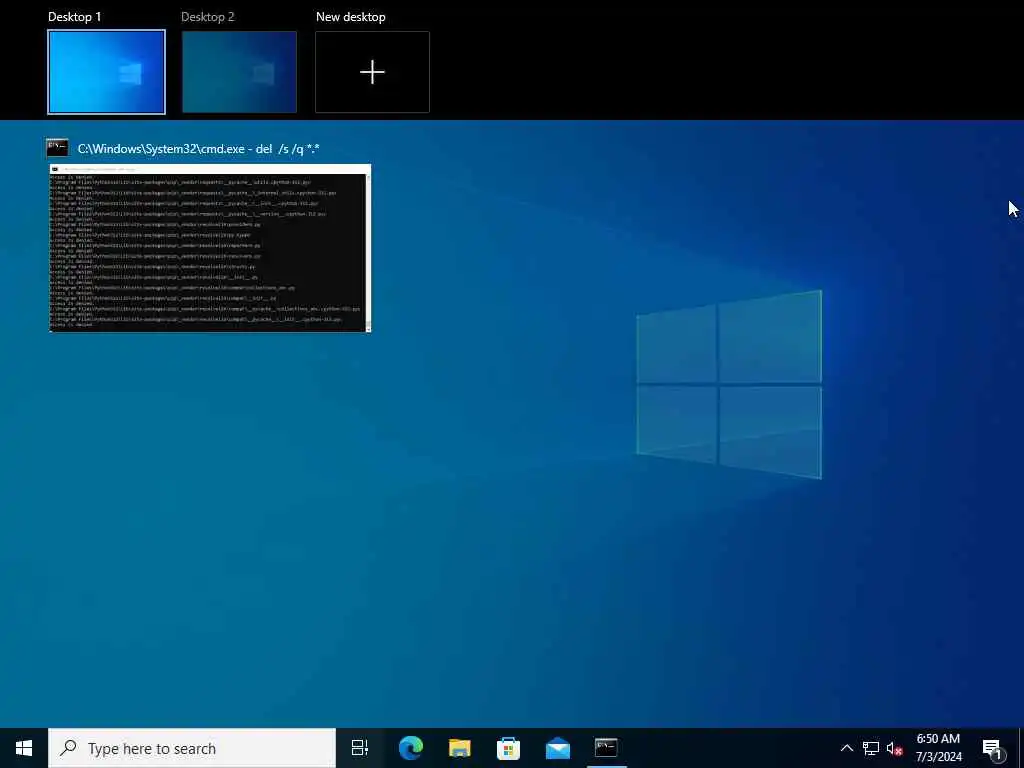This screenshot has height=768, width=1024.
Task: Click the muted volume tray icon
Action: point(895,748)
